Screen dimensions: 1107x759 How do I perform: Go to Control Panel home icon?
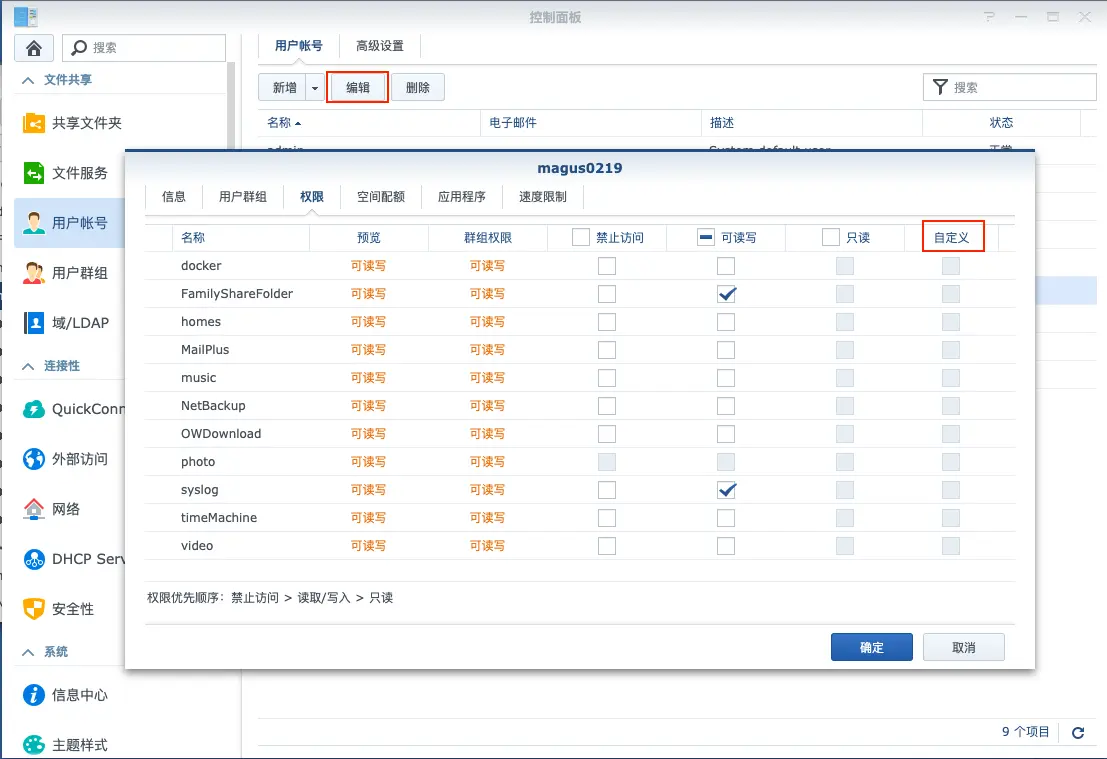(33, 48)
